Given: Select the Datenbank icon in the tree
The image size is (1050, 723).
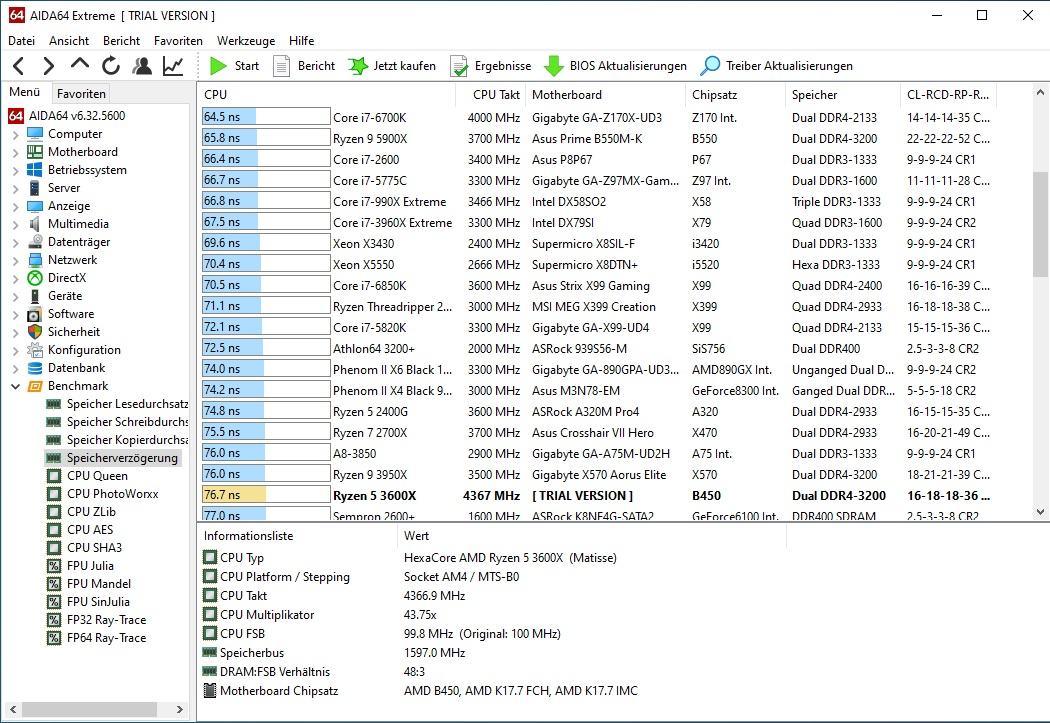Looking at the screenshot, I should 35,368.
